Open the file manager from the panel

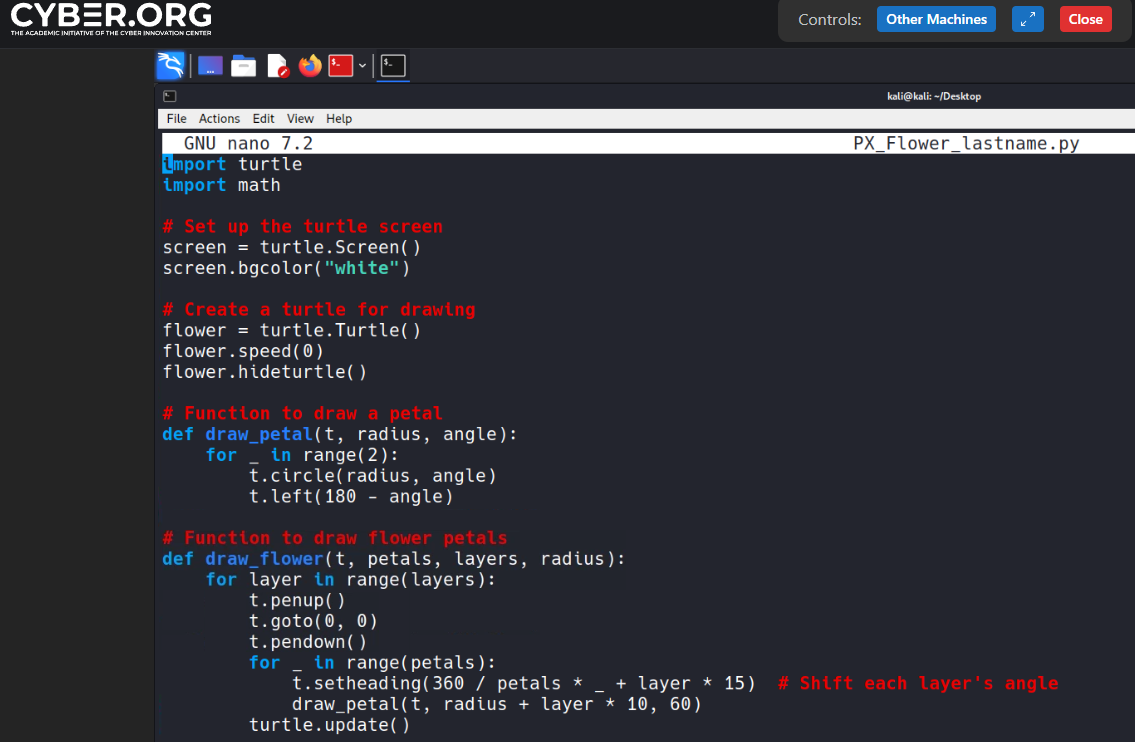(243, 66)
